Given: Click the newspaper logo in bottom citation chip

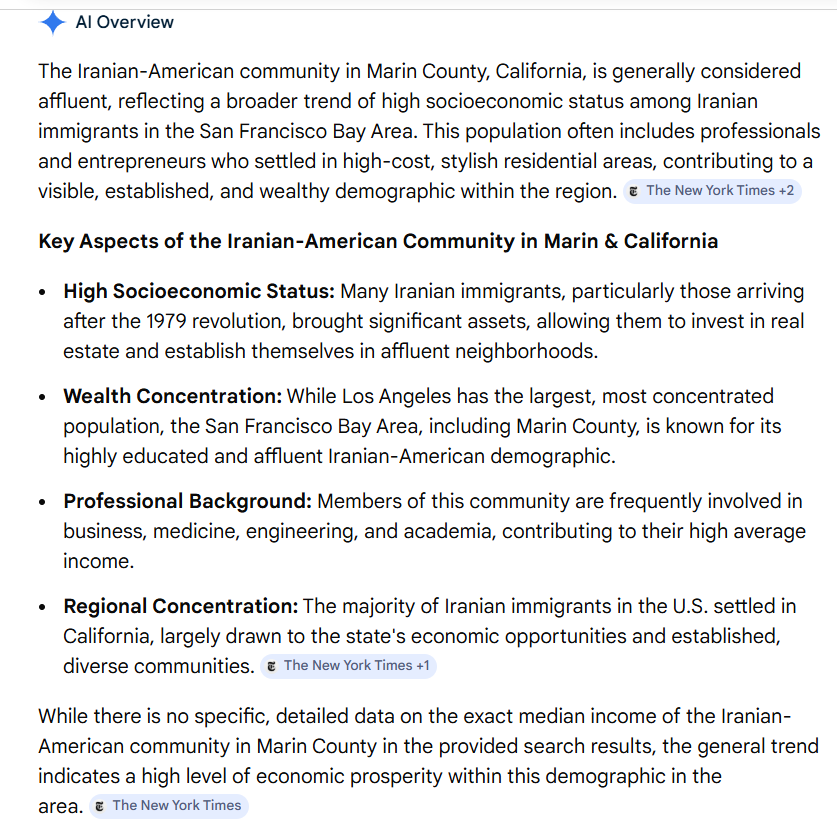Looking at the screenshot, I should (101, 805).
